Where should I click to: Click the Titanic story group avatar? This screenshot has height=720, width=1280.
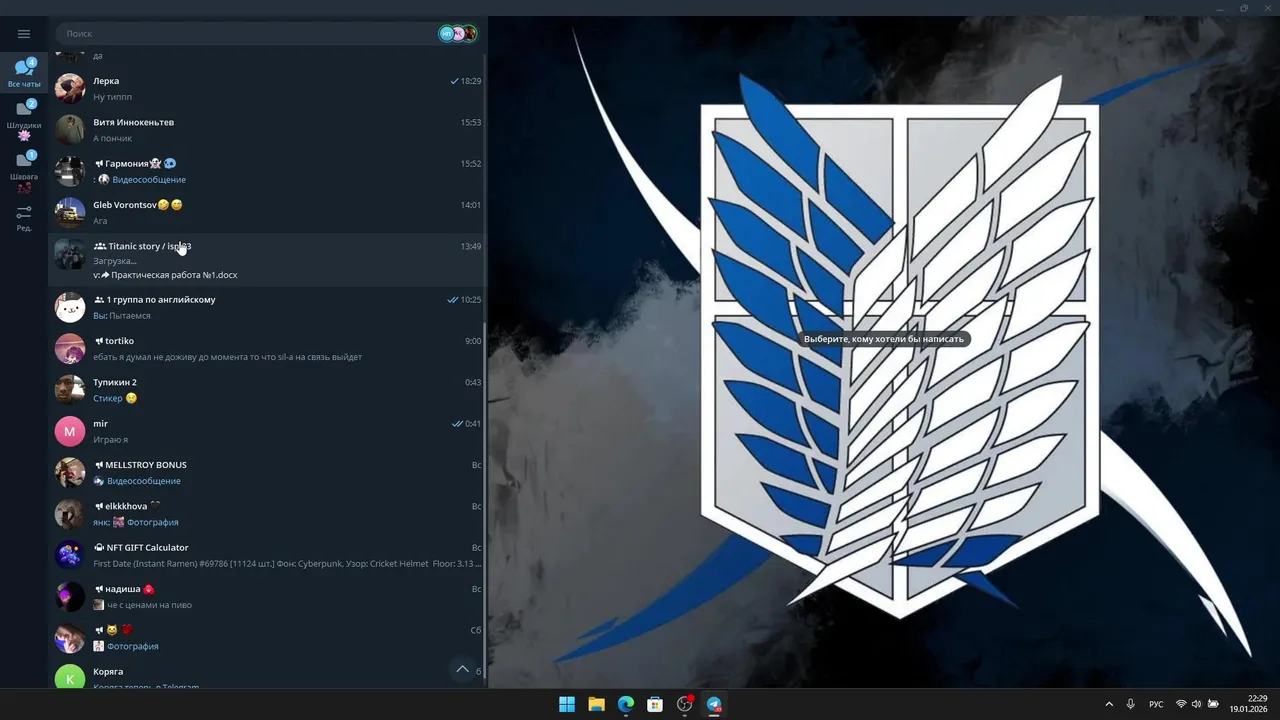click(69, 254)
